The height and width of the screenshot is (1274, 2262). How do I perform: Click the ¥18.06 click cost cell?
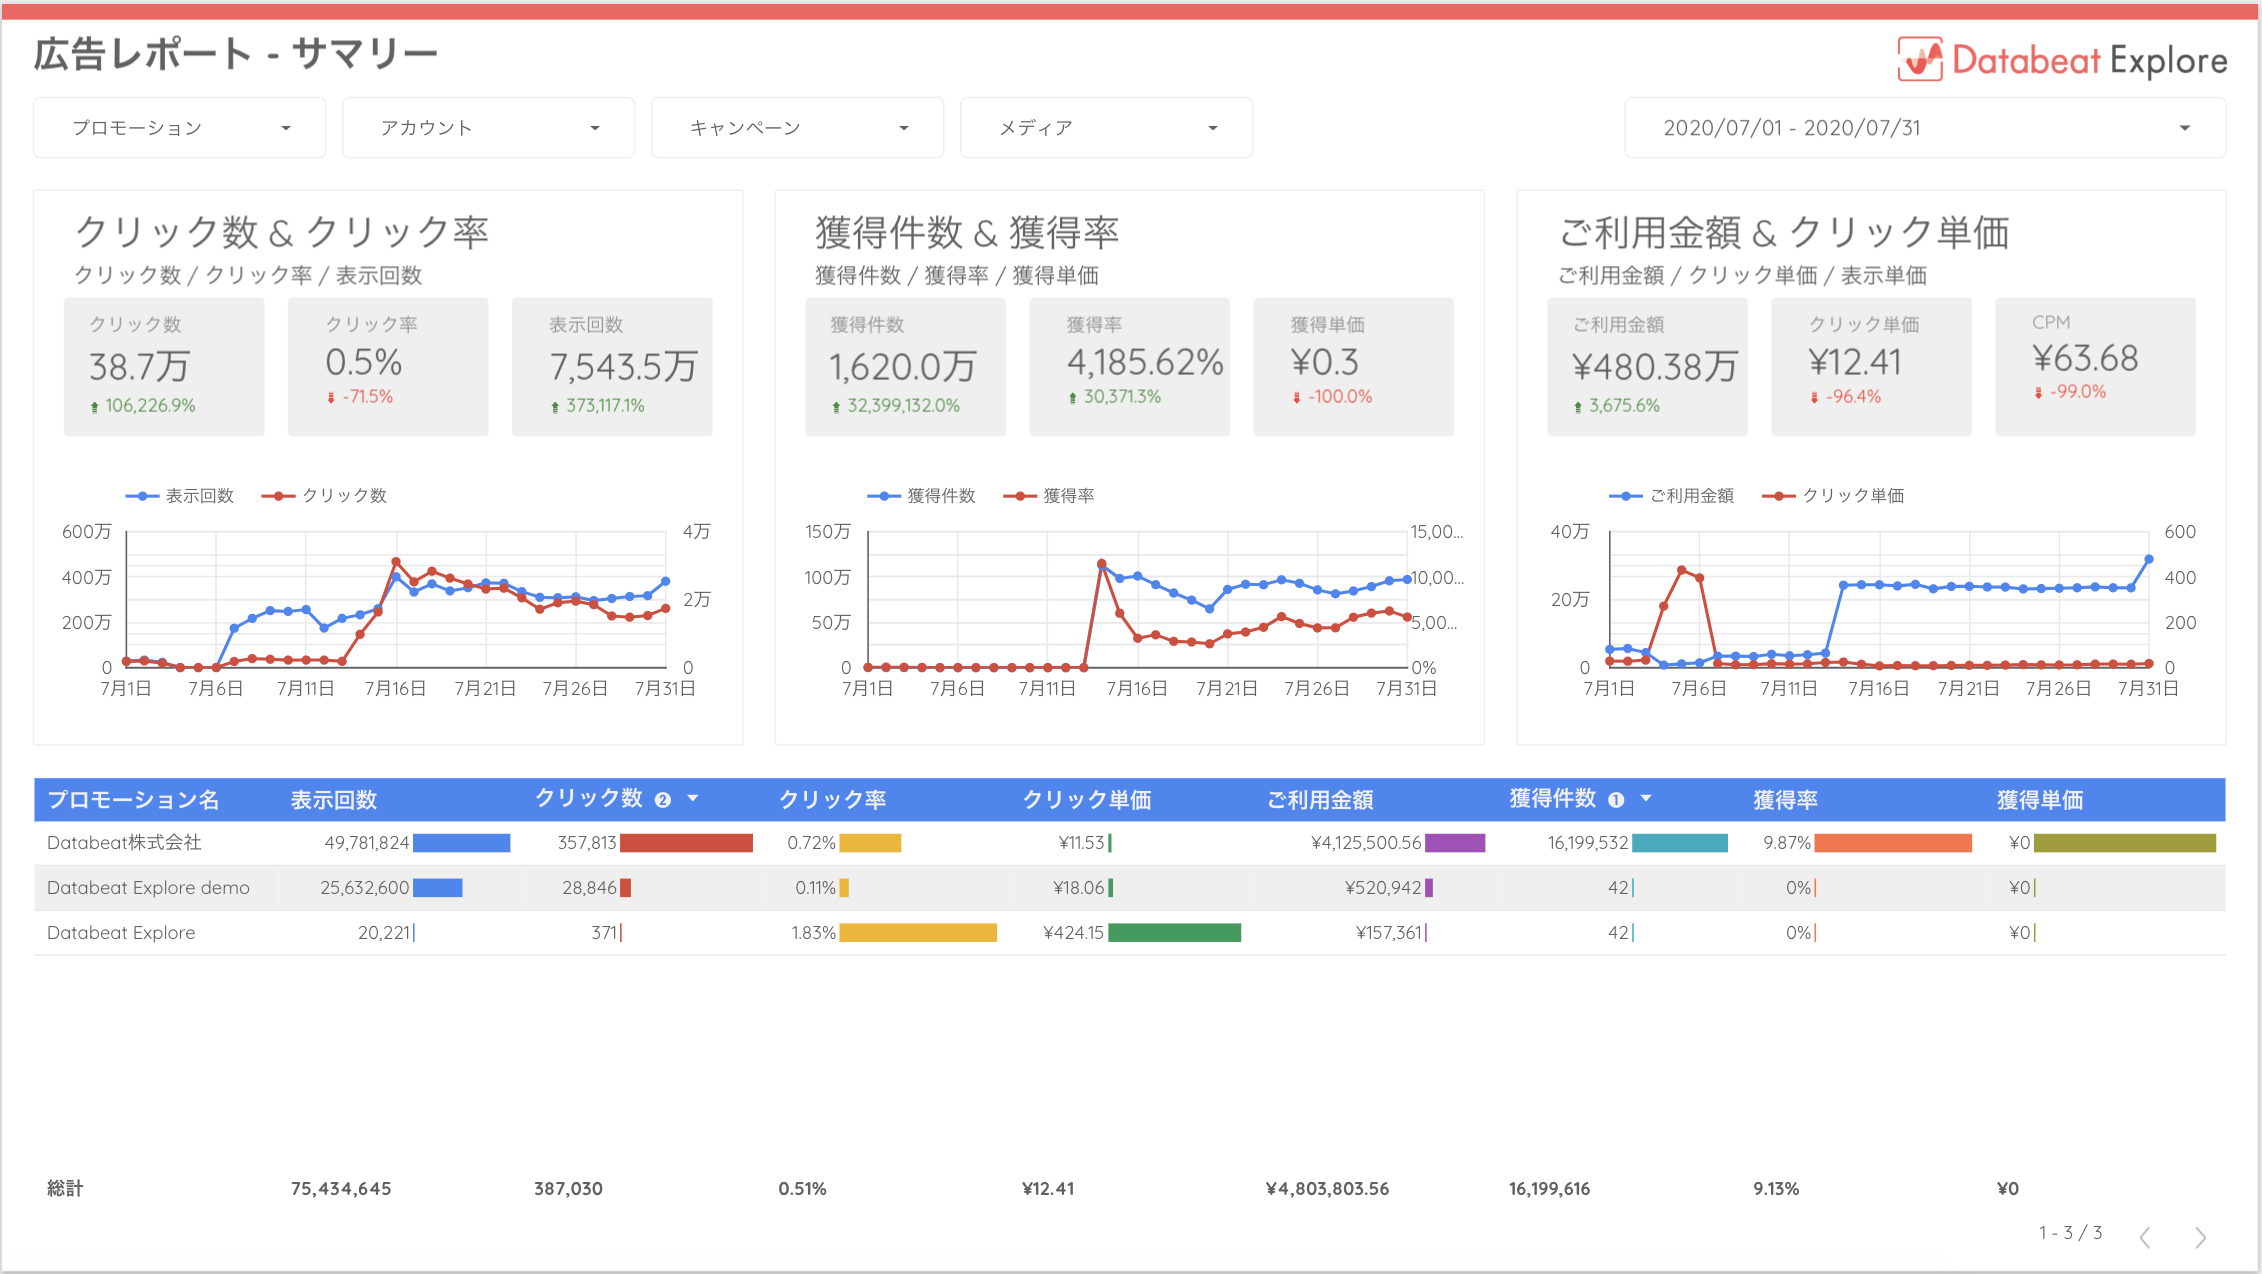tap(1078, 888)
